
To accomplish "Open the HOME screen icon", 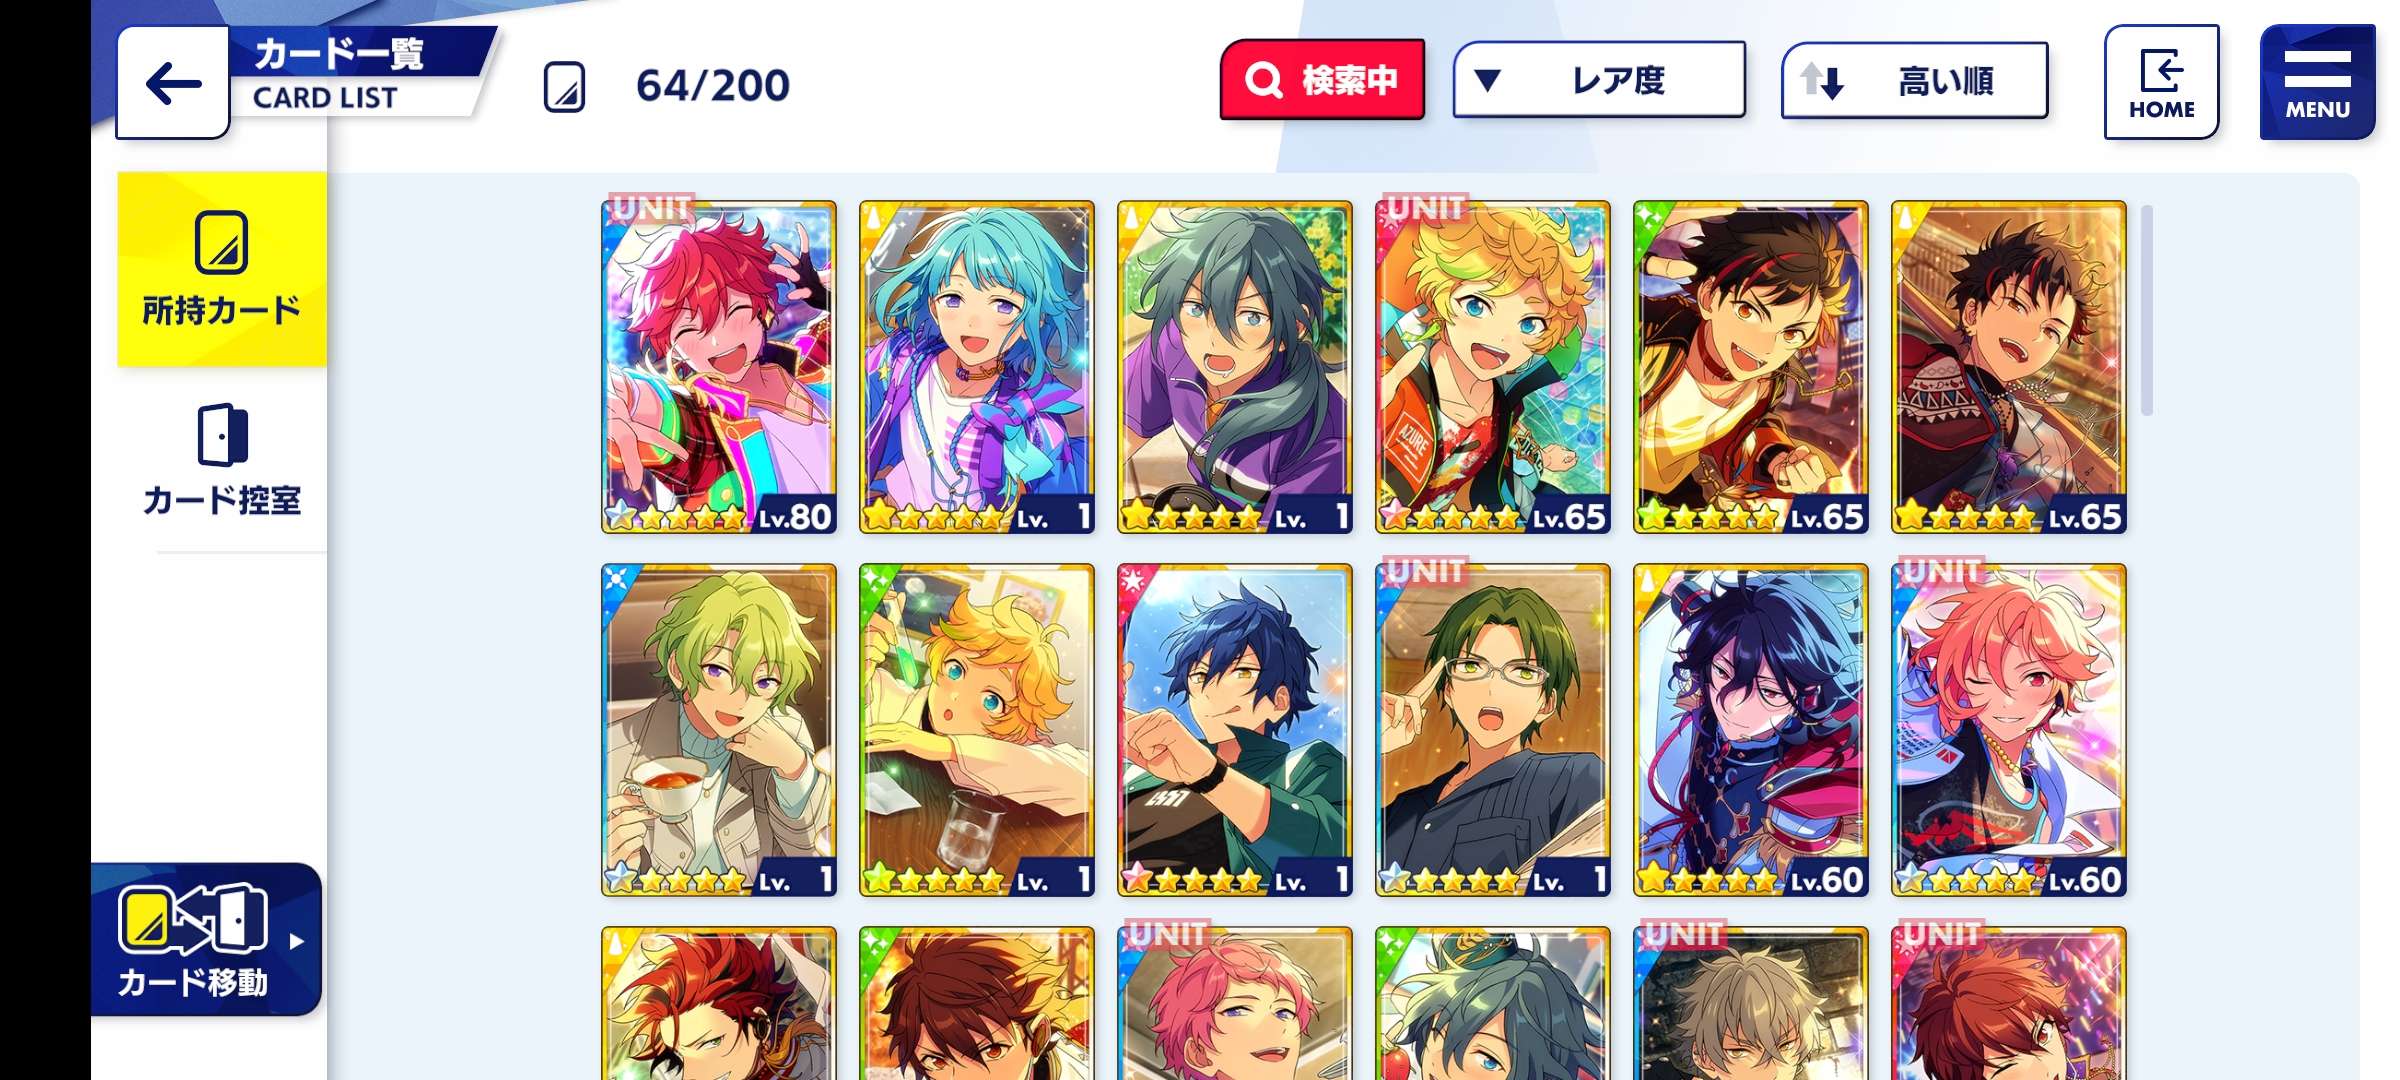I will tap(2161, 82).
